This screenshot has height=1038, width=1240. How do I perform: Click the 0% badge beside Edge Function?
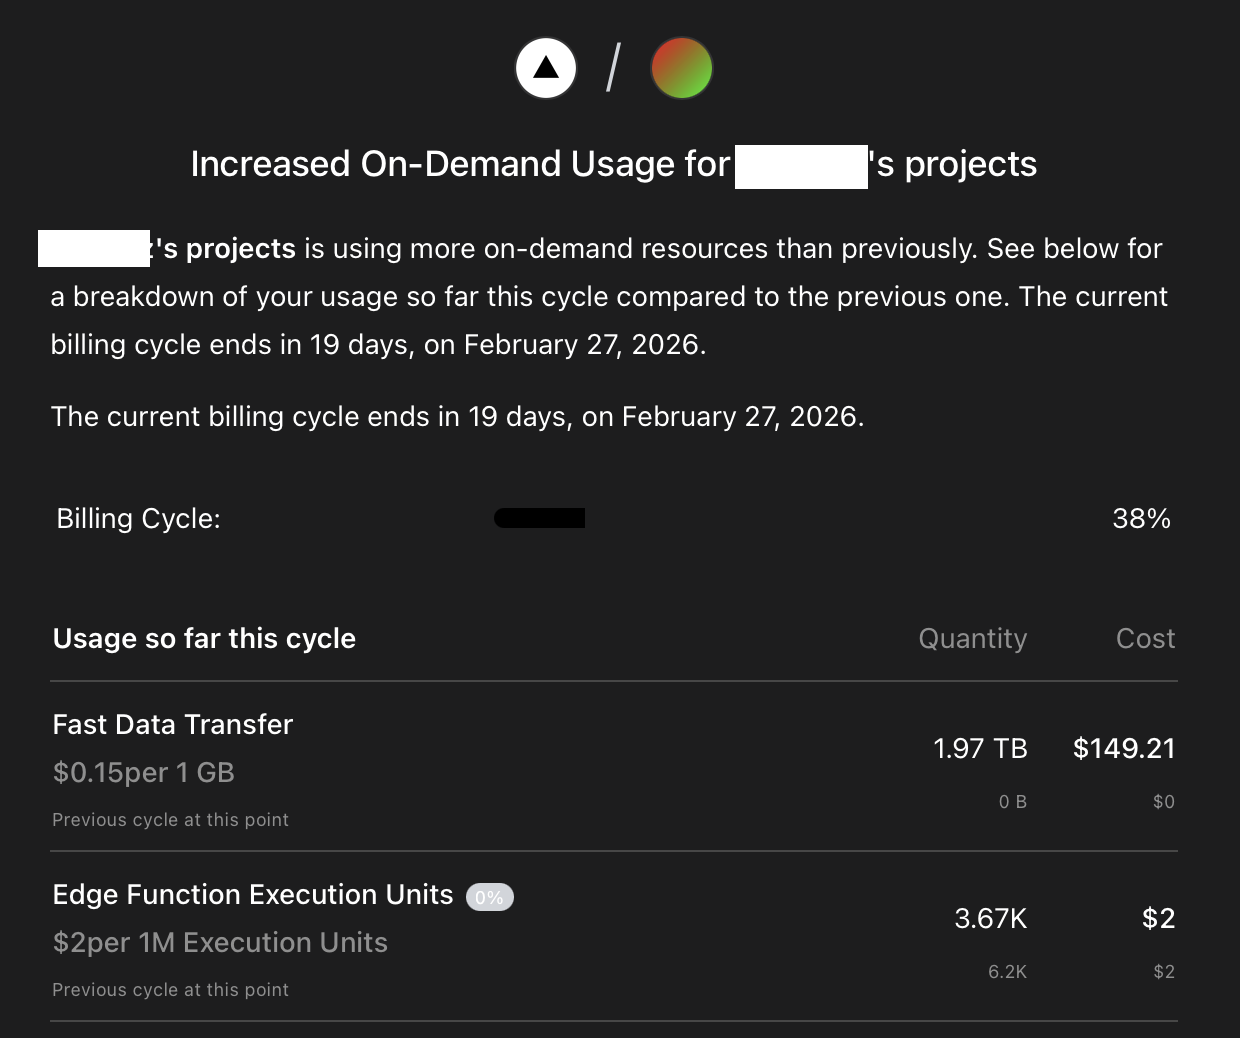click(x=489, y=897)
